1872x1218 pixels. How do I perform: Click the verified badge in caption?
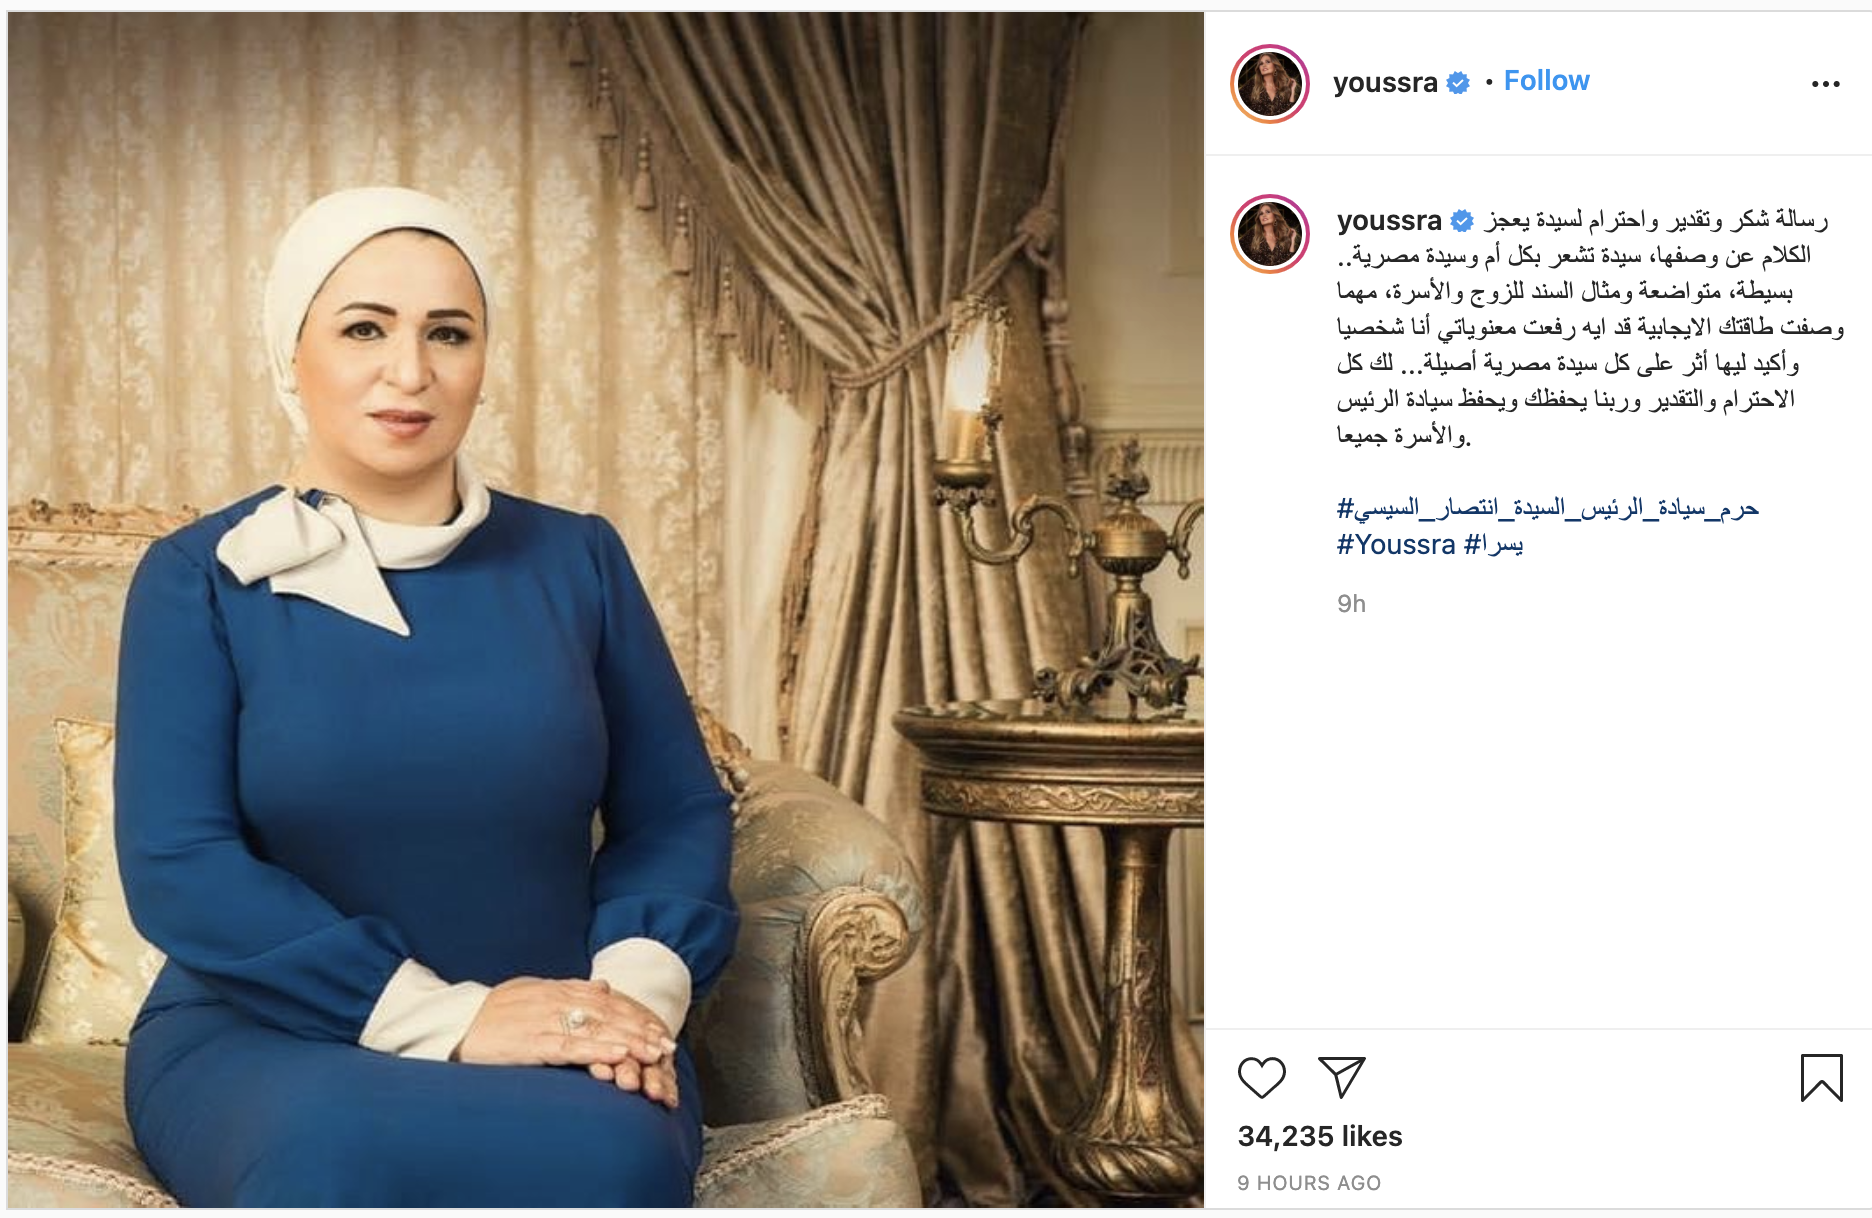(1462, 221)
